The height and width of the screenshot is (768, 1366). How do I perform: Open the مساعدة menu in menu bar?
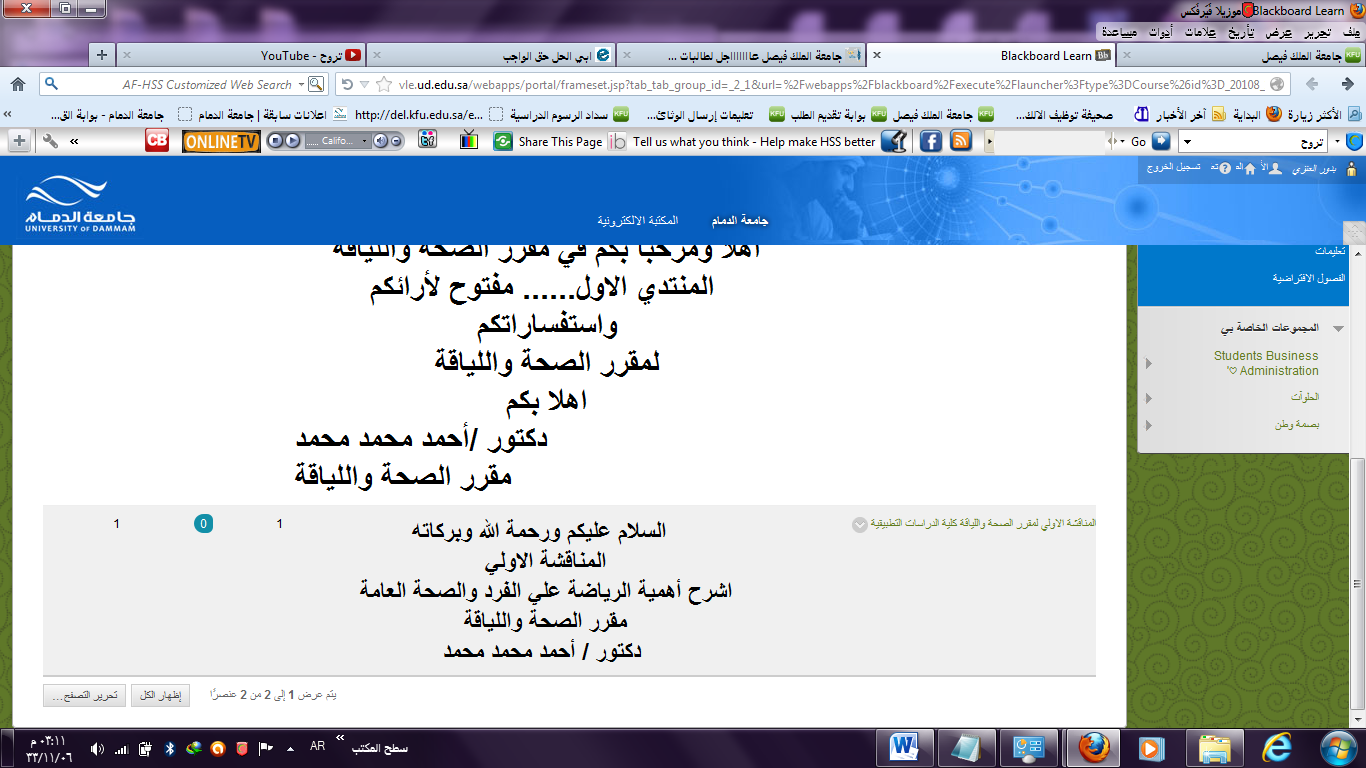1120,32
